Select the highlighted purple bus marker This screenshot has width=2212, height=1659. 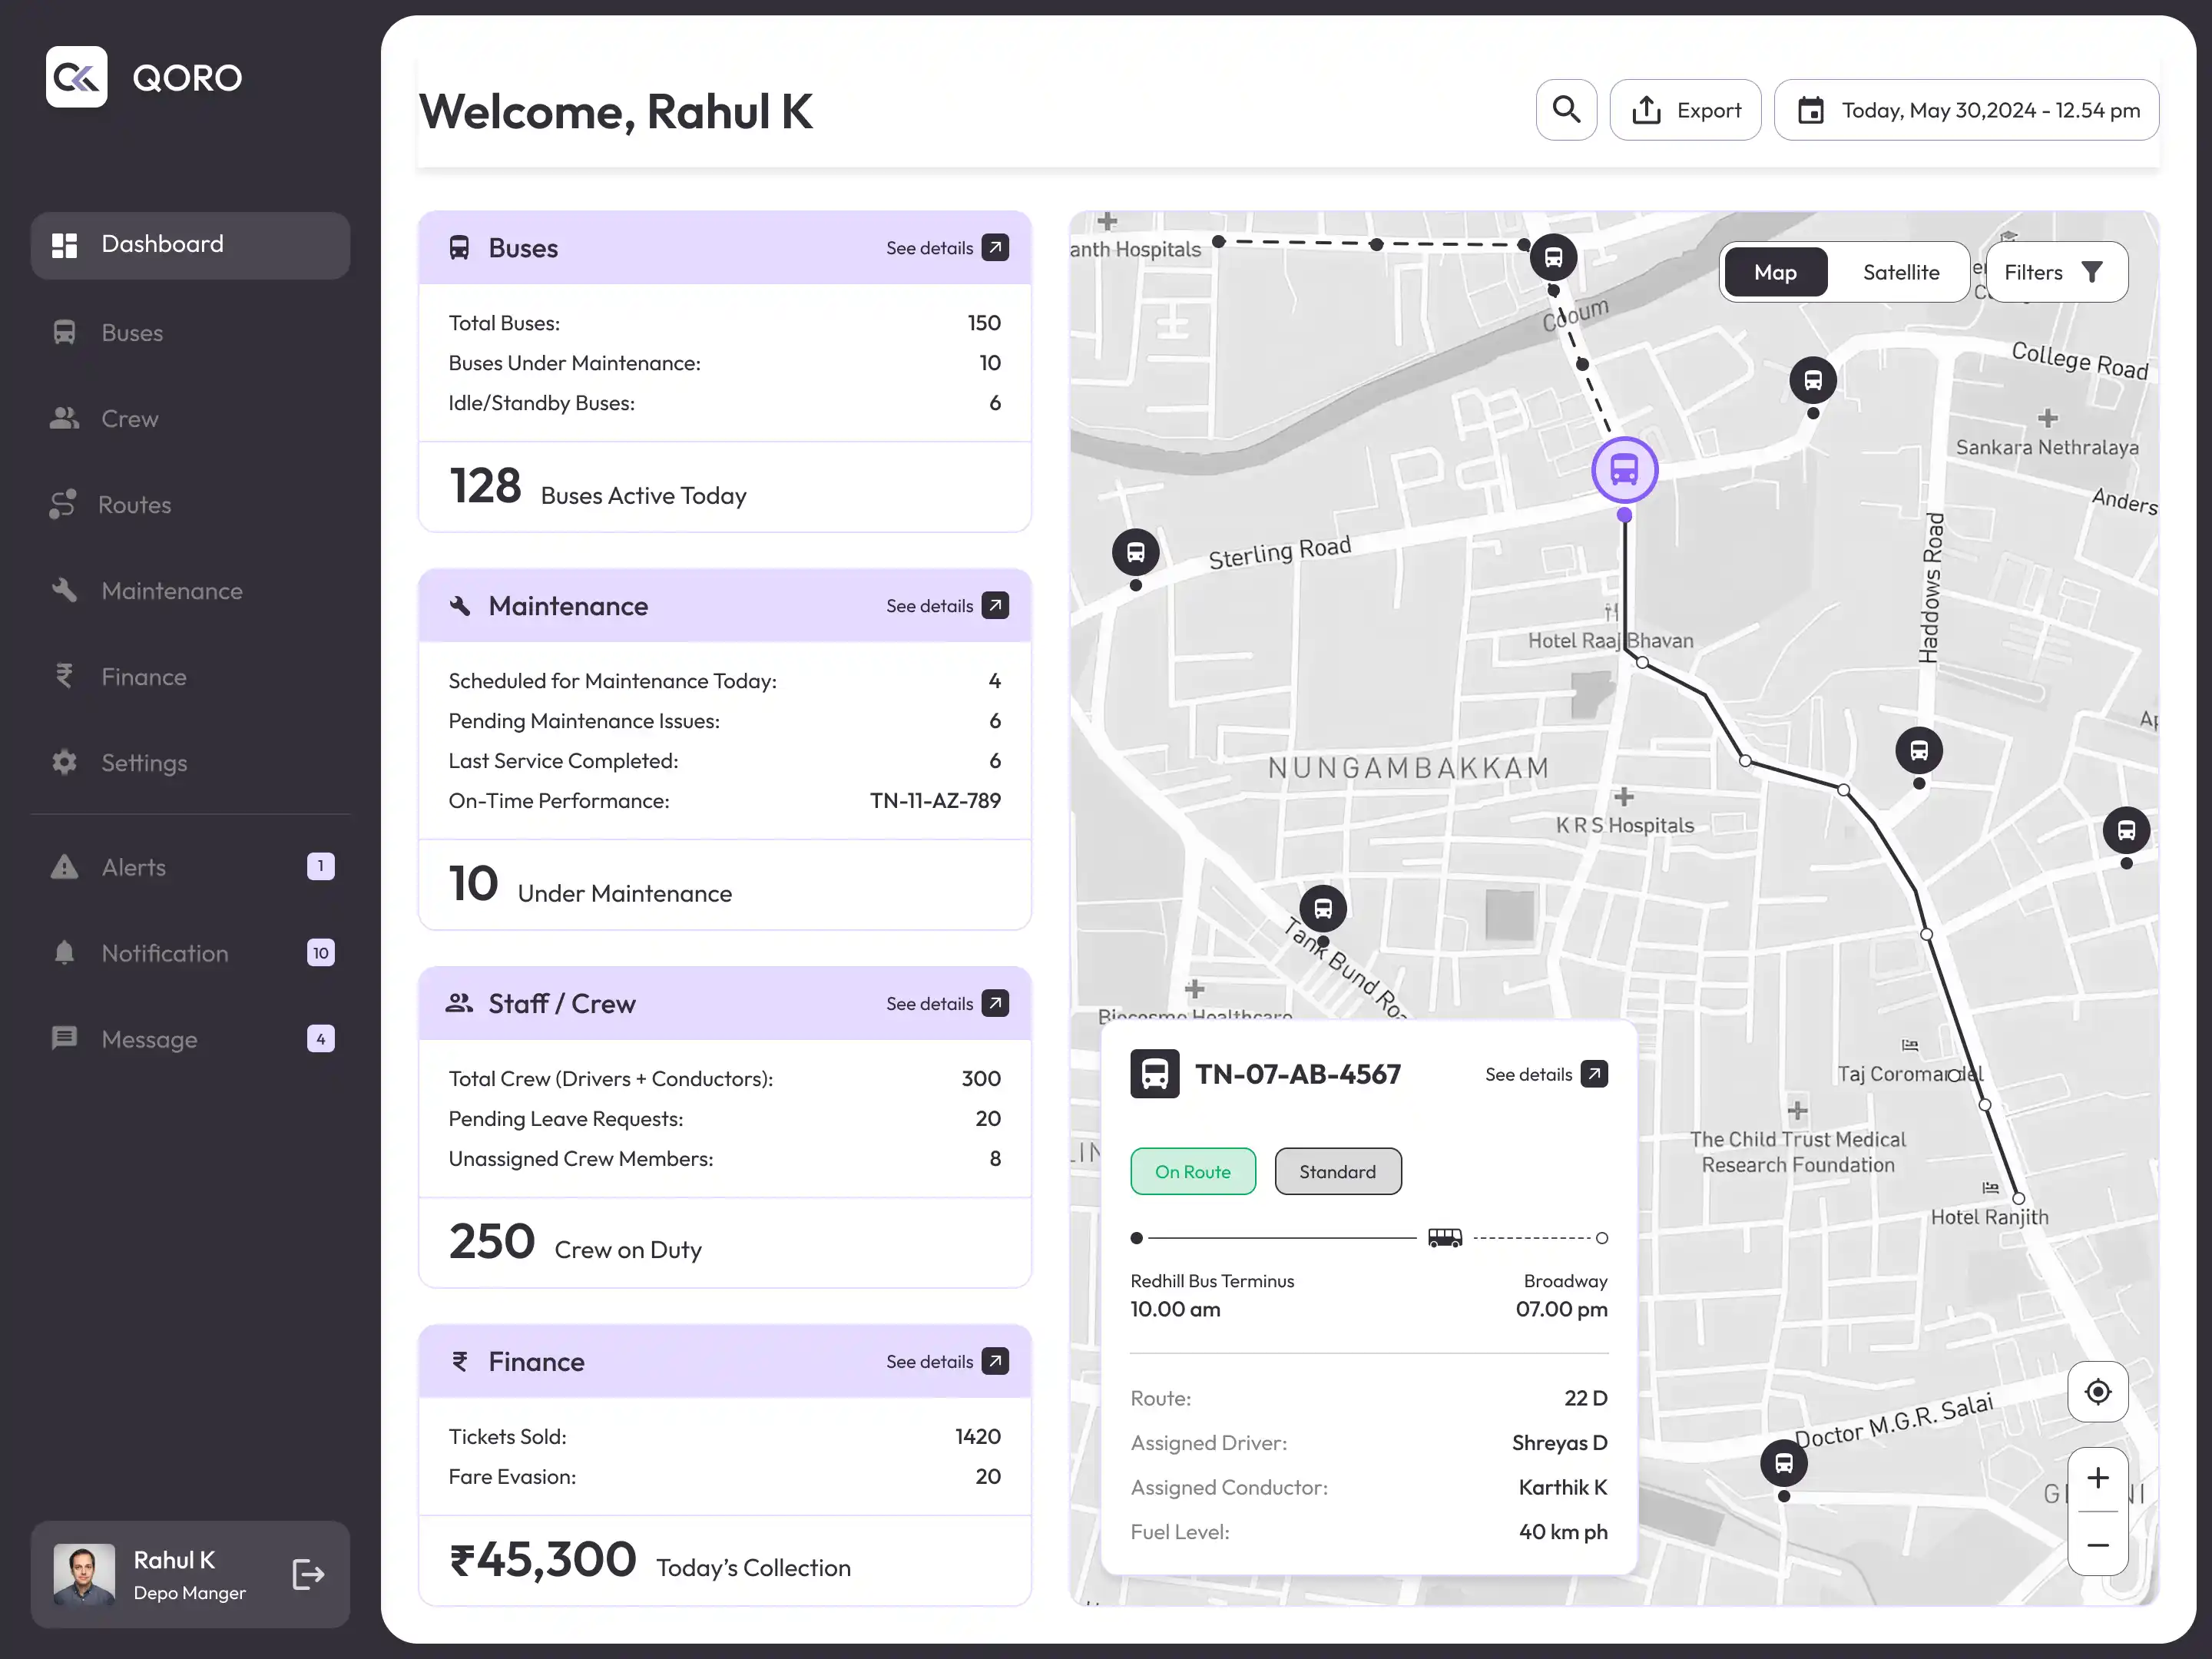pyautogui.click(x=1624, y=469)
